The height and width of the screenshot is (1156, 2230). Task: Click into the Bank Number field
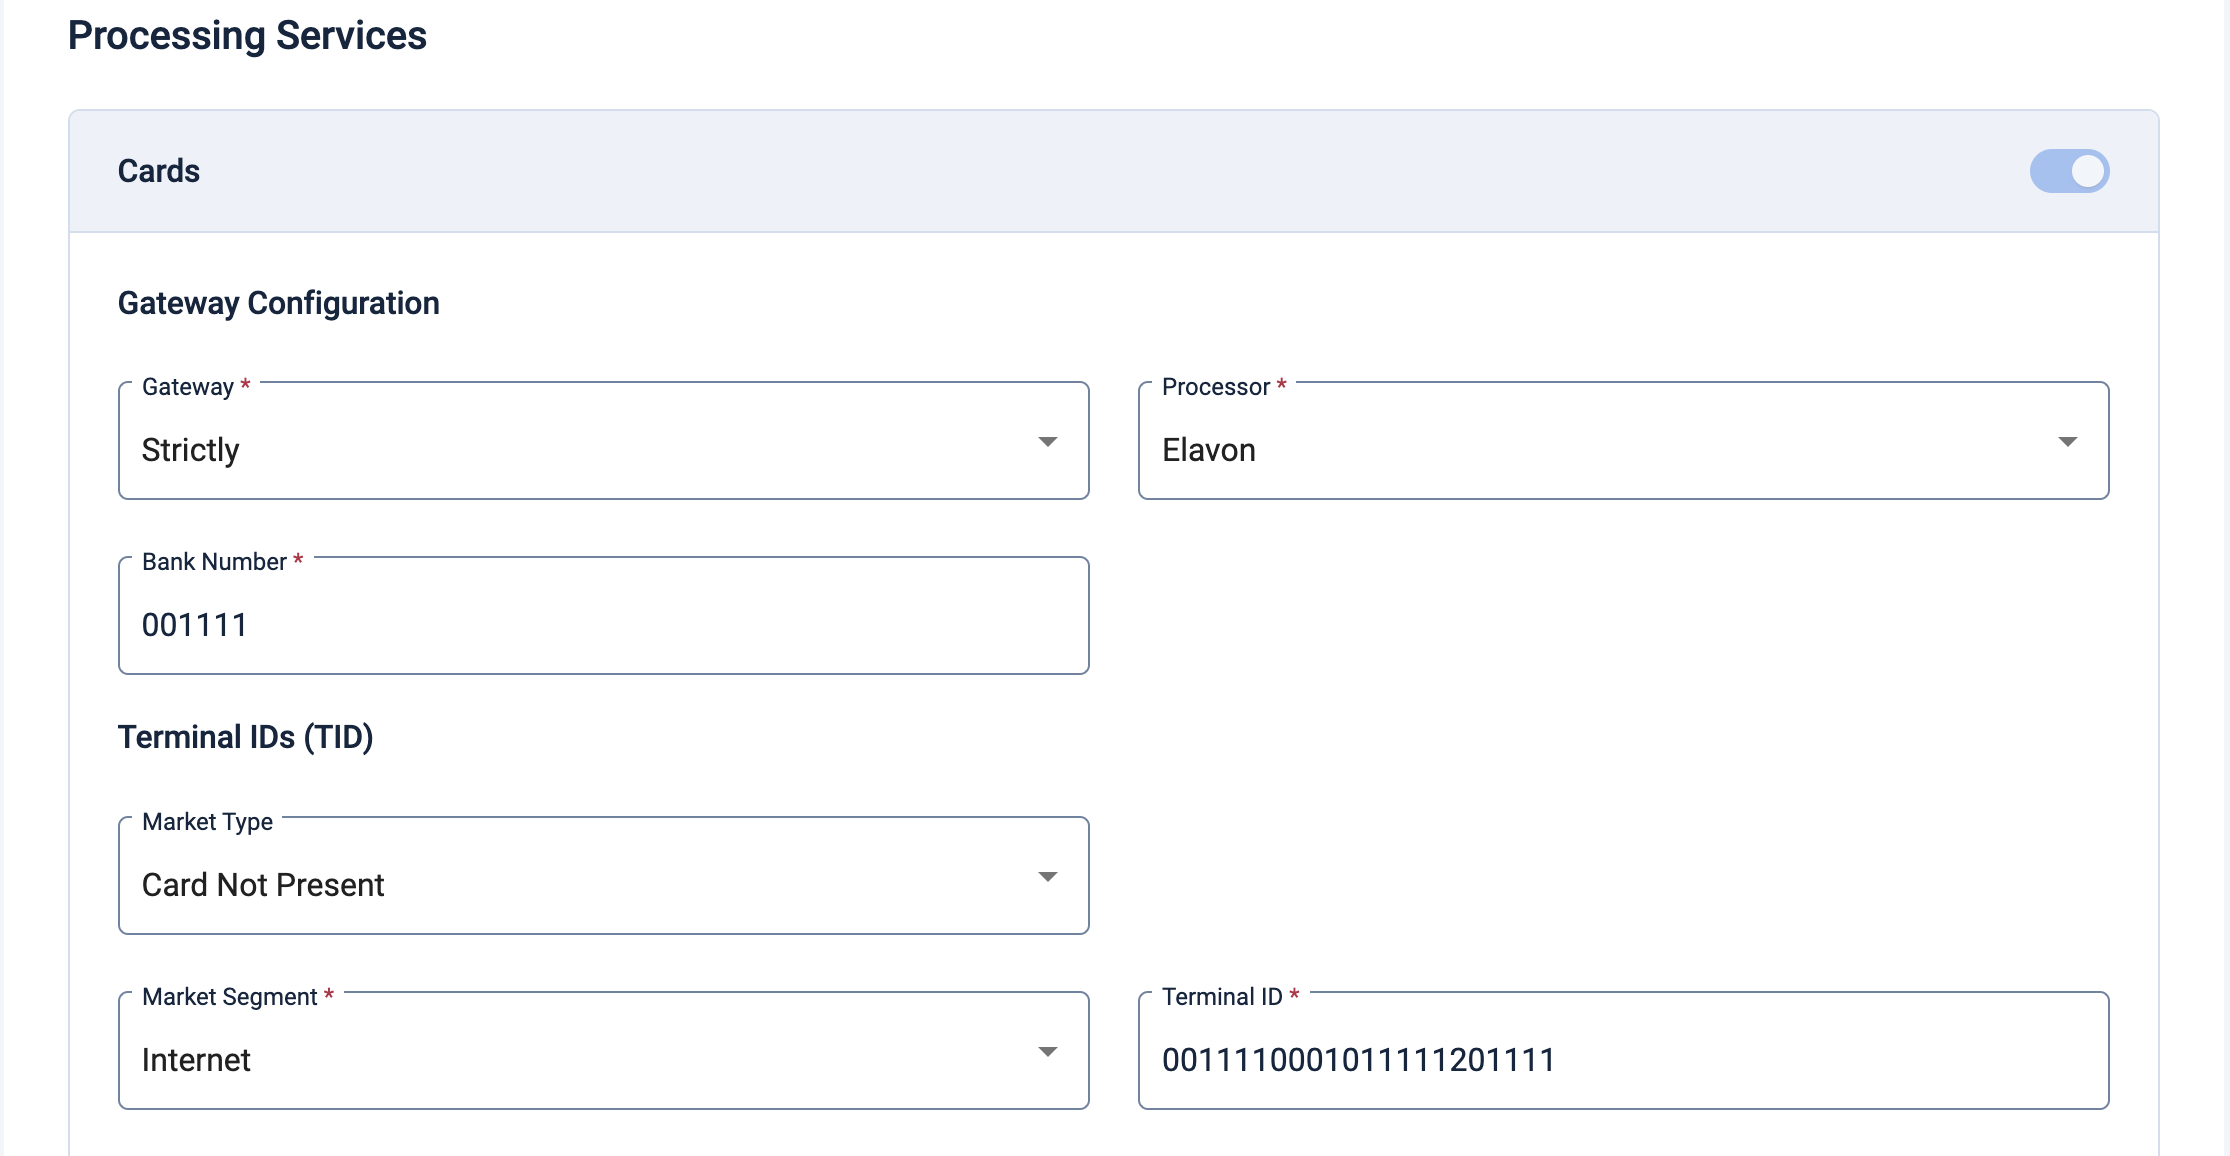click(602, 625)
